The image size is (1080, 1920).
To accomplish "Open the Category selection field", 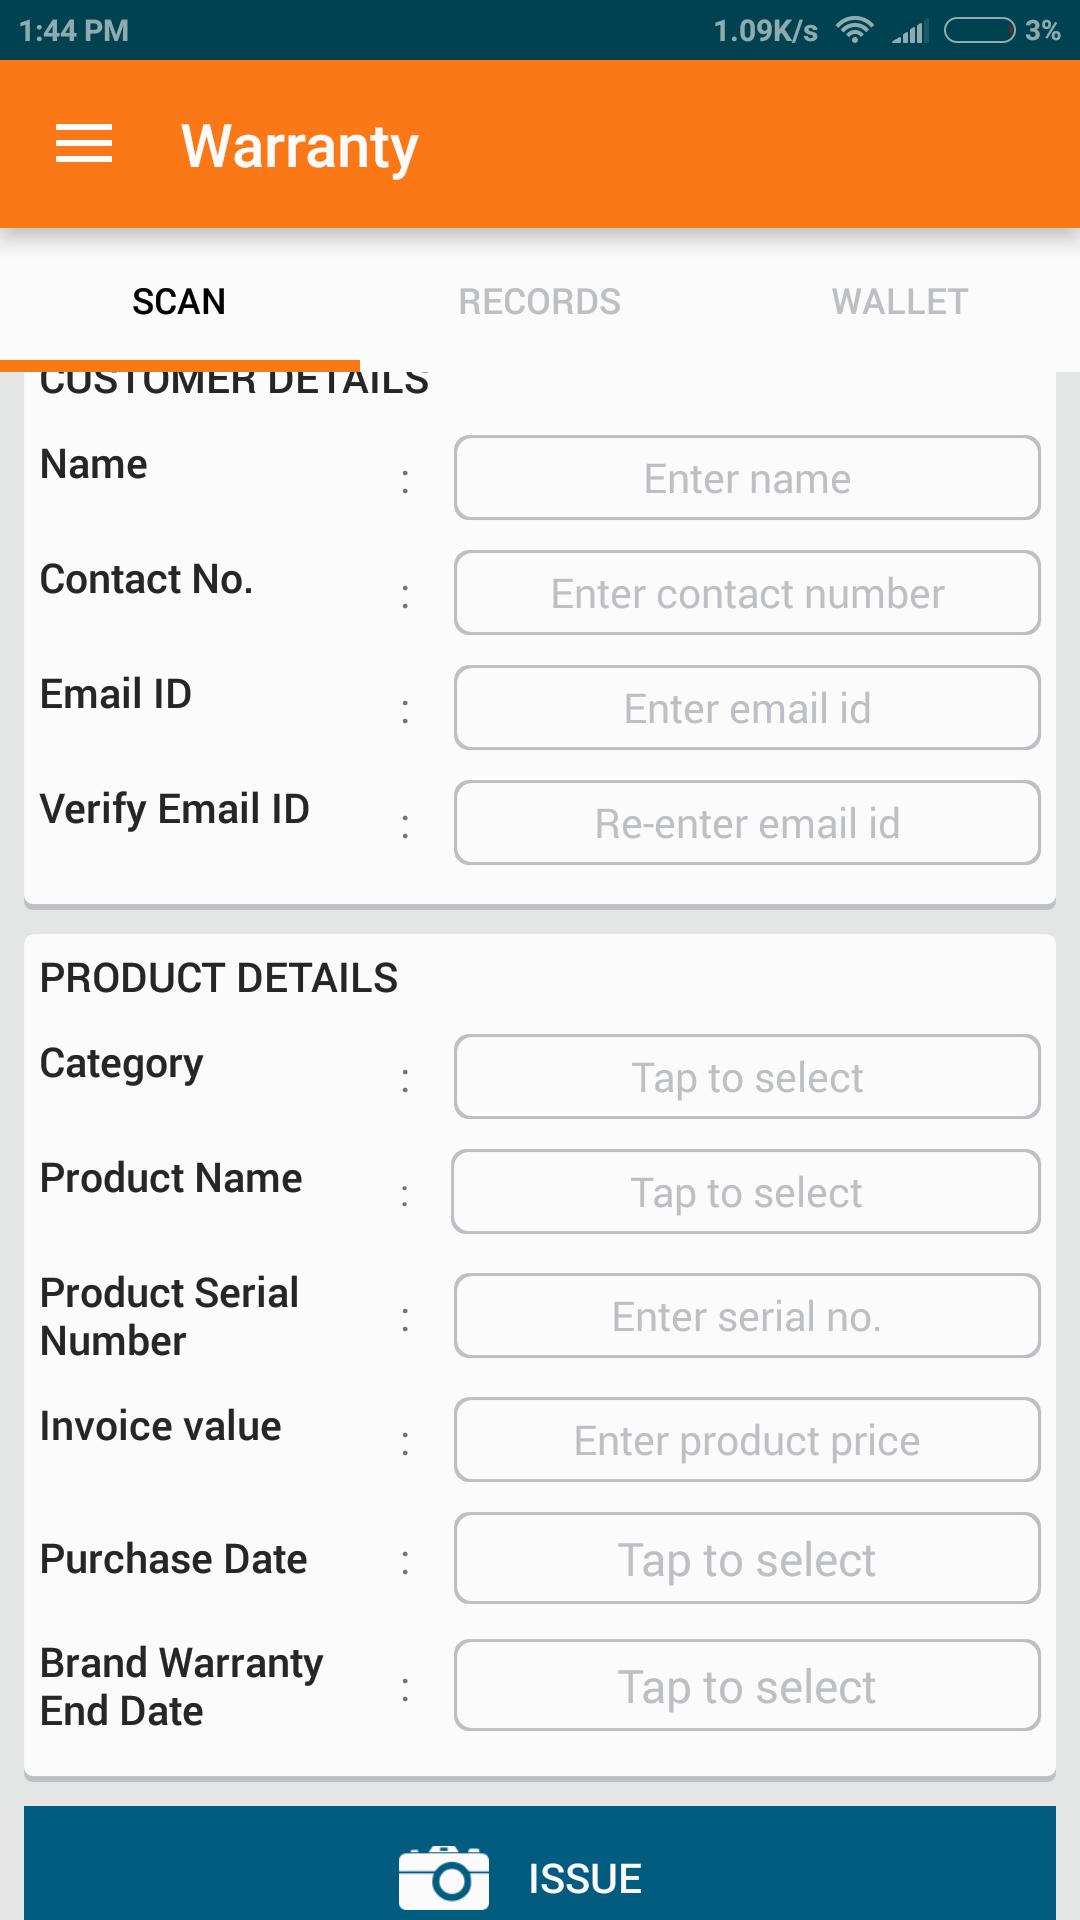I will click(x=747, y=1077).
